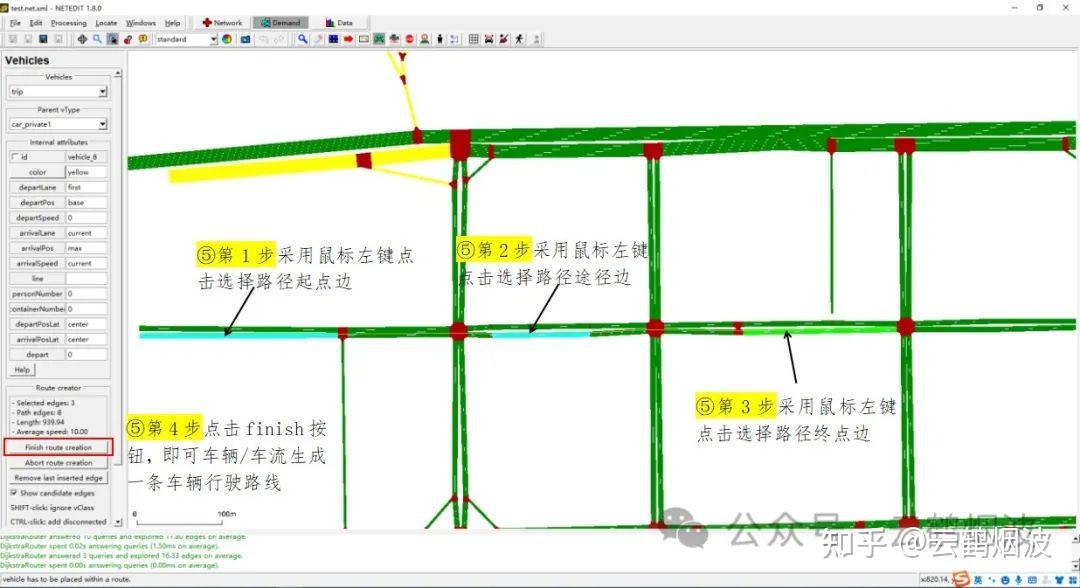Click the Abort route creation button
Viewport: 1080px width, 588px height.
[x=60, y=461]
